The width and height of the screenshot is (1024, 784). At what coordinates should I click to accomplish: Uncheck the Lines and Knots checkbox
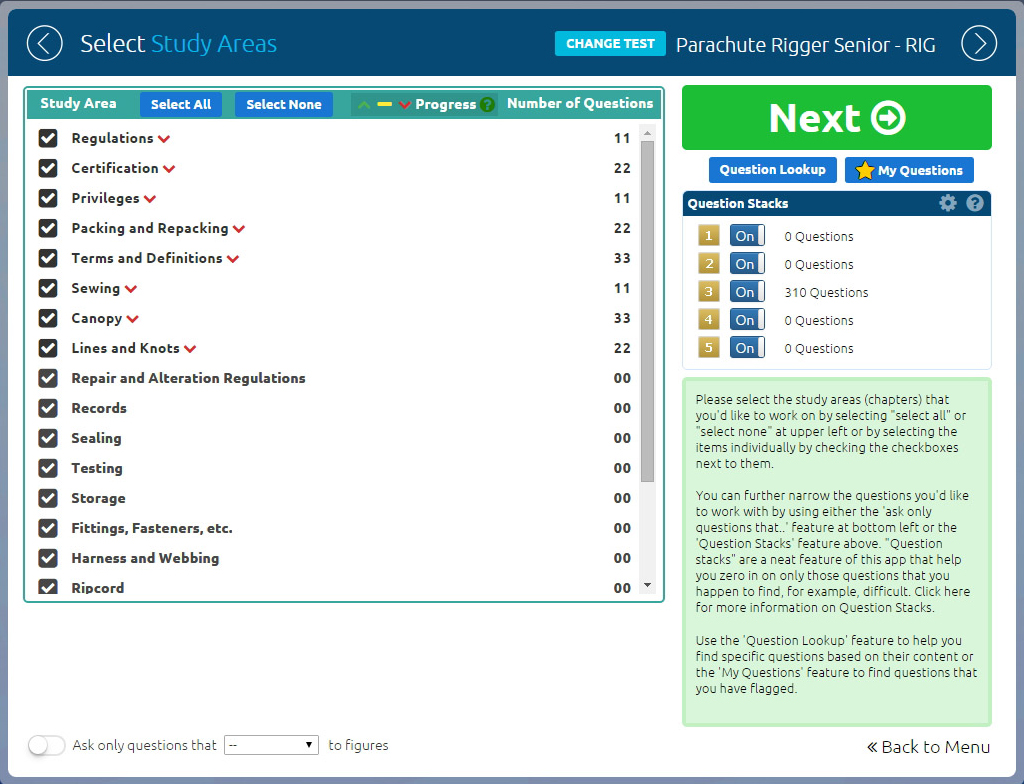coord(48,348)
